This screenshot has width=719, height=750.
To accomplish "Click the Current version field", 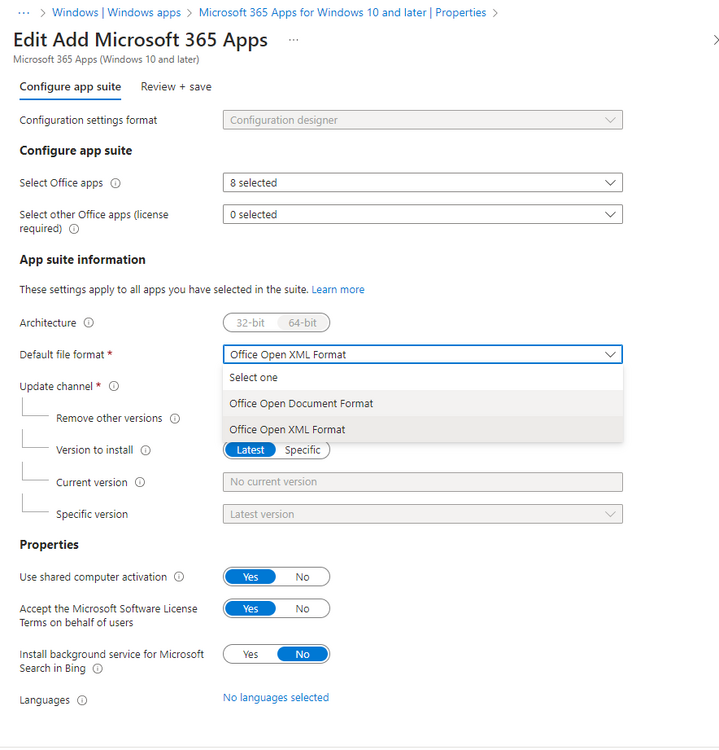I will [x=423, y=482].
